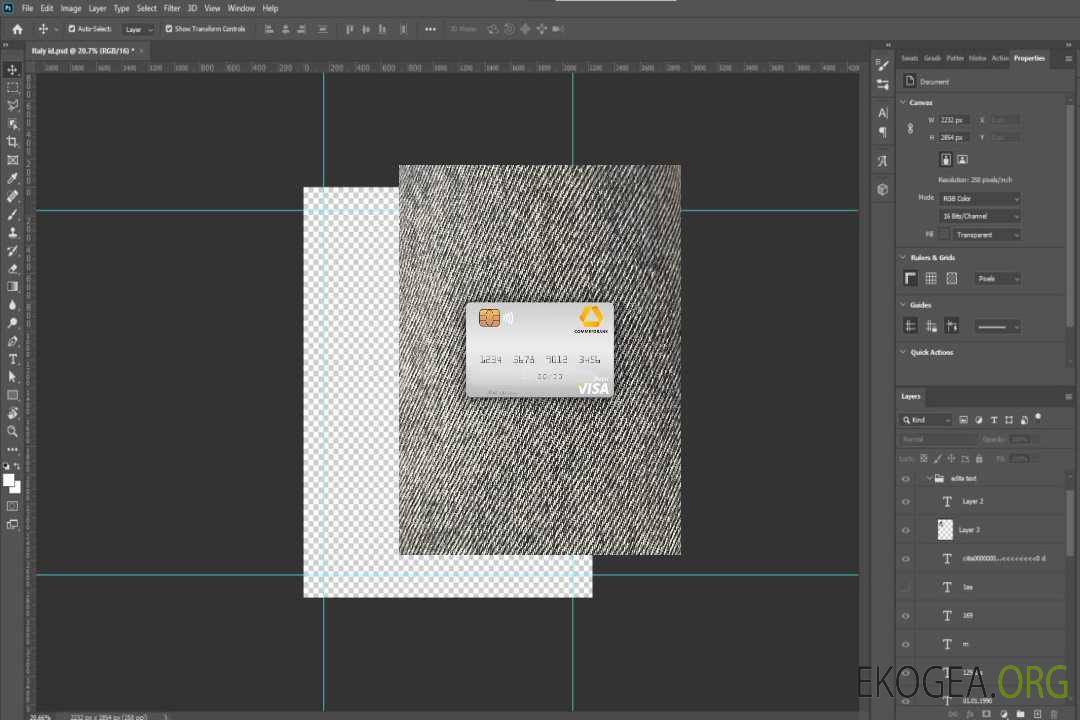Switch to the Swatches panel tab
The image size is (1080, 720).
point(909,58)
